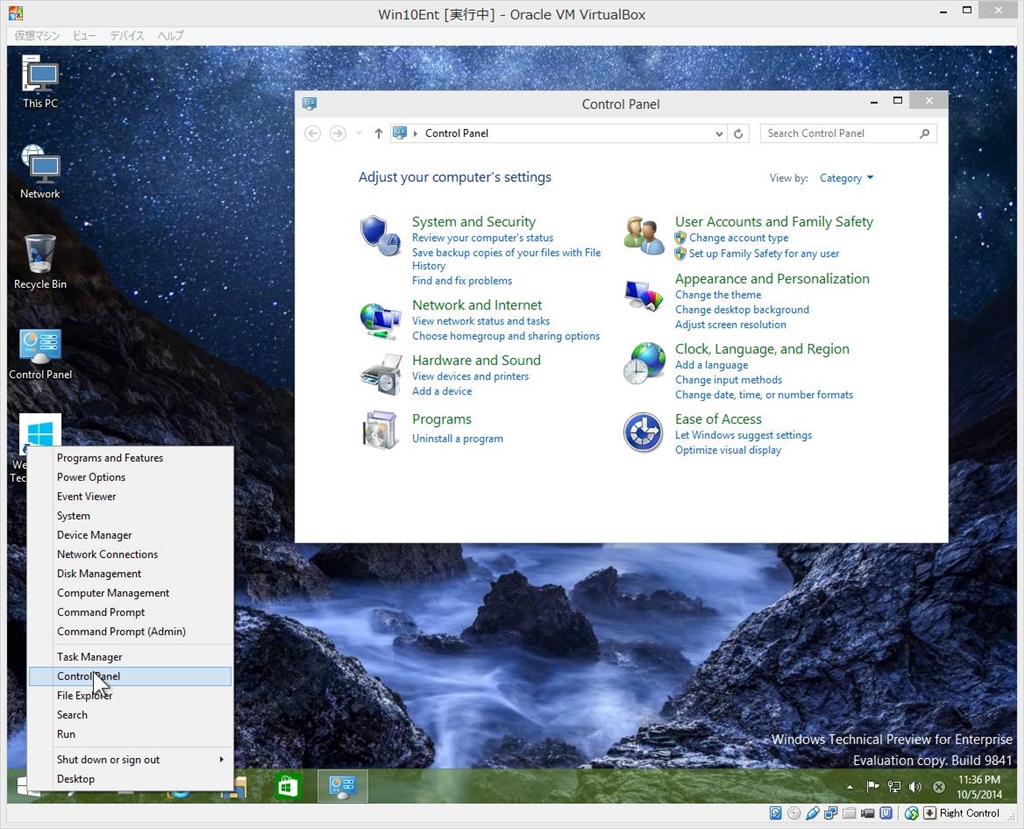Viewport: 1024px width, 829px height.
Task: Click the Search Control Panel input field
Action: click(840, 134)
